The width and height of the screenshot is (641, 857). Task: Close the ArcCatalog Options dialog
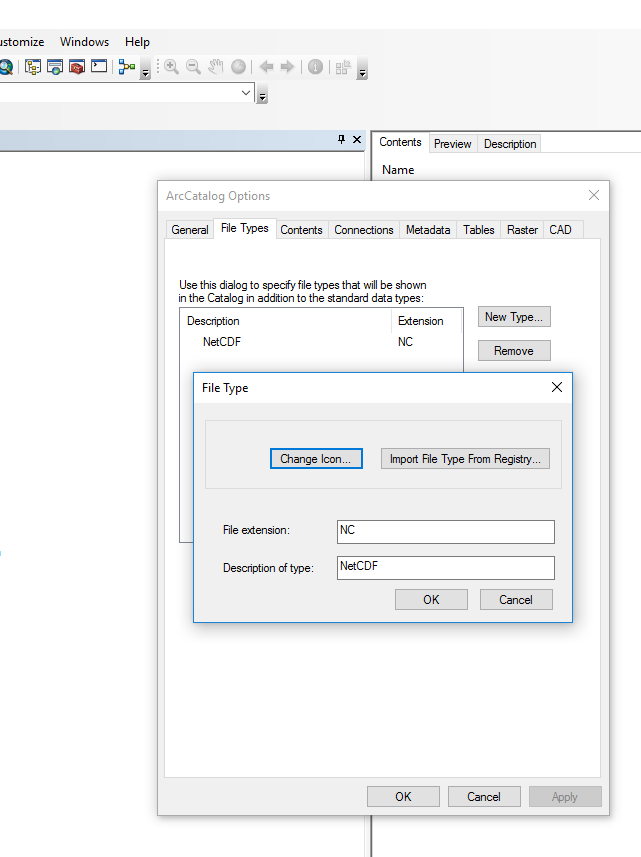(x=594, y=195)
